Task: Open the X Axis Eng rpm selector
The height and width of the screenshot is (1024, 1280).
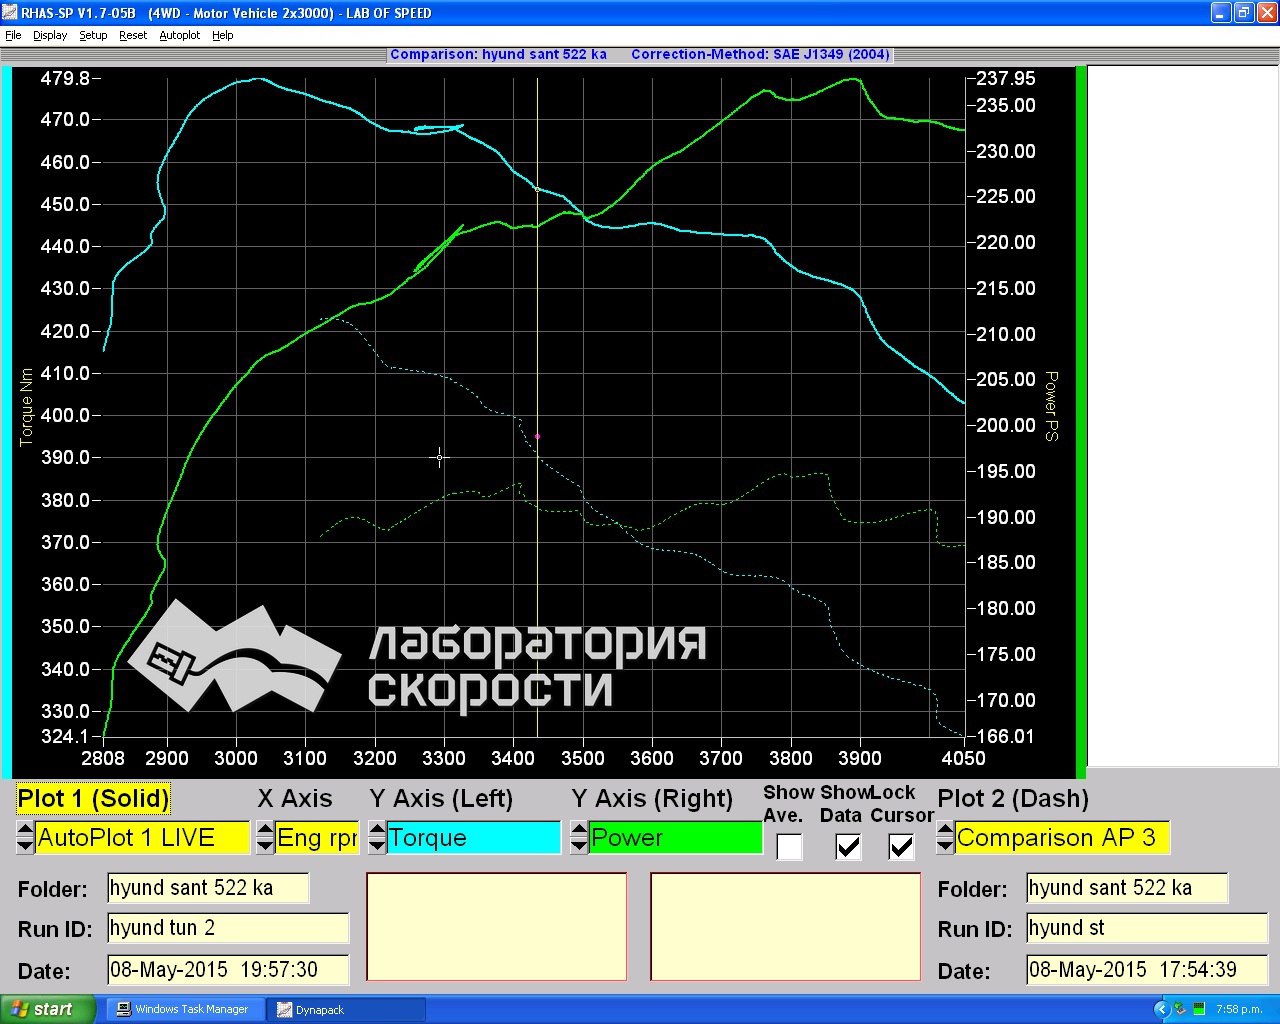Action: [x=316, y=838]
